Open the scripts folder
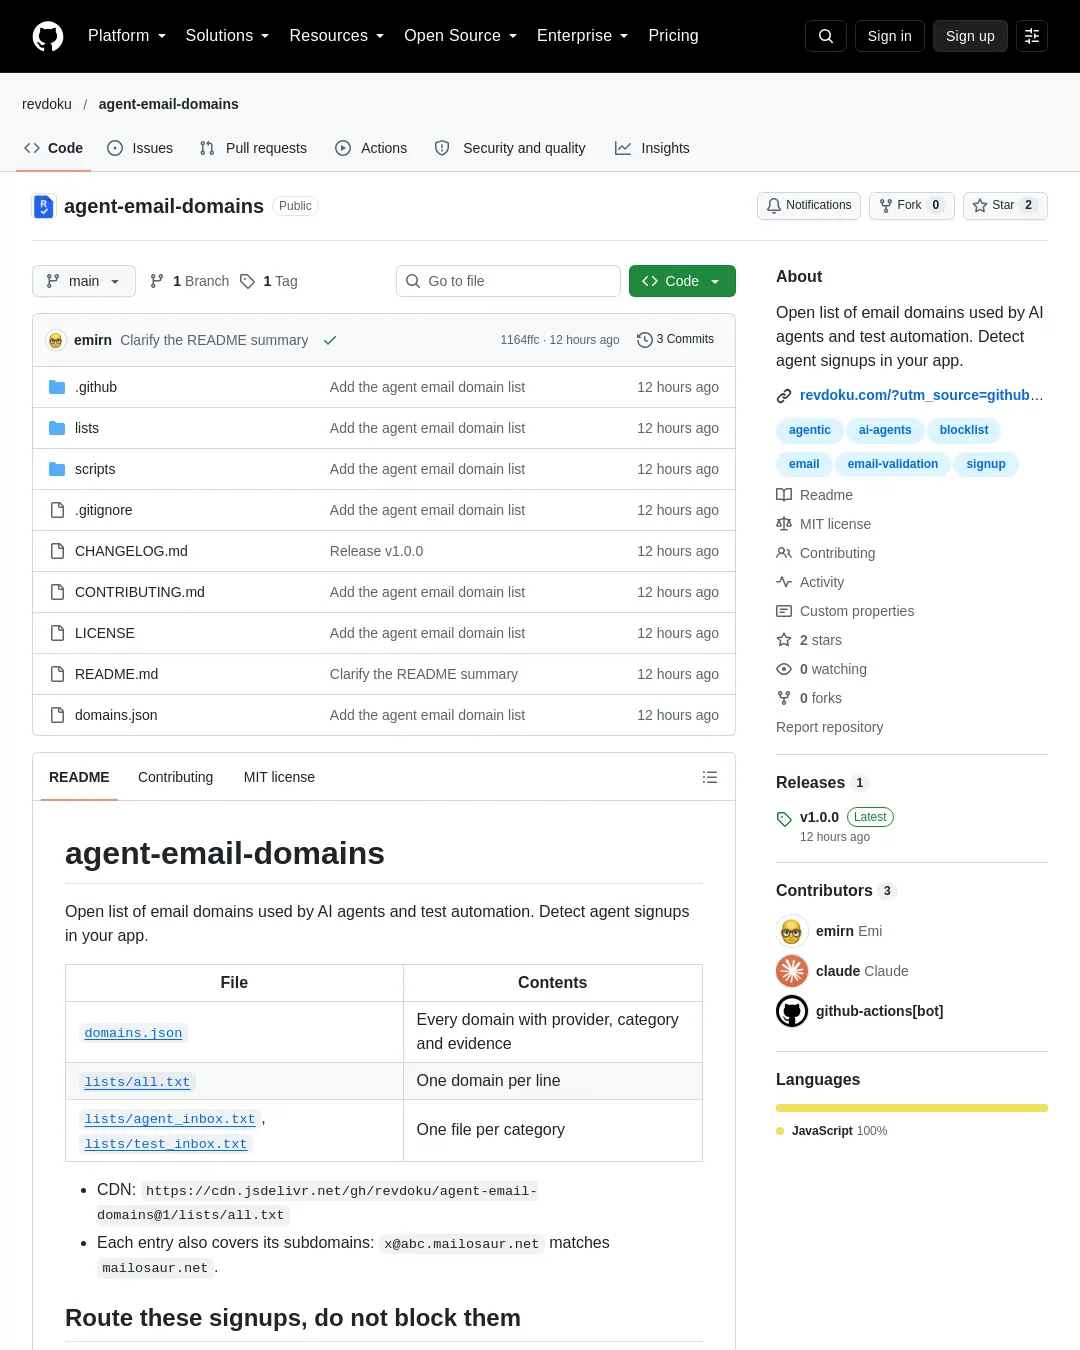Viewport: 1080px width, 1350px height. pyautogui.click(x=95, y=469)
